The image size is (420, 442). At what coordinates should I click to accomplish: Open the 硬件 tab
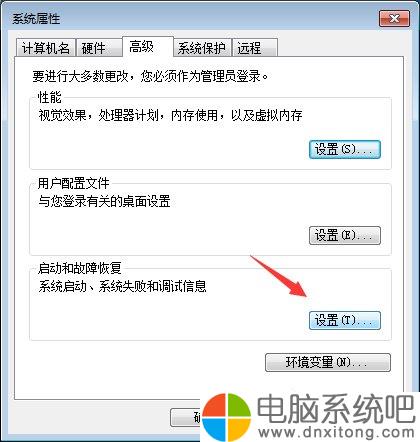(98, 48)
